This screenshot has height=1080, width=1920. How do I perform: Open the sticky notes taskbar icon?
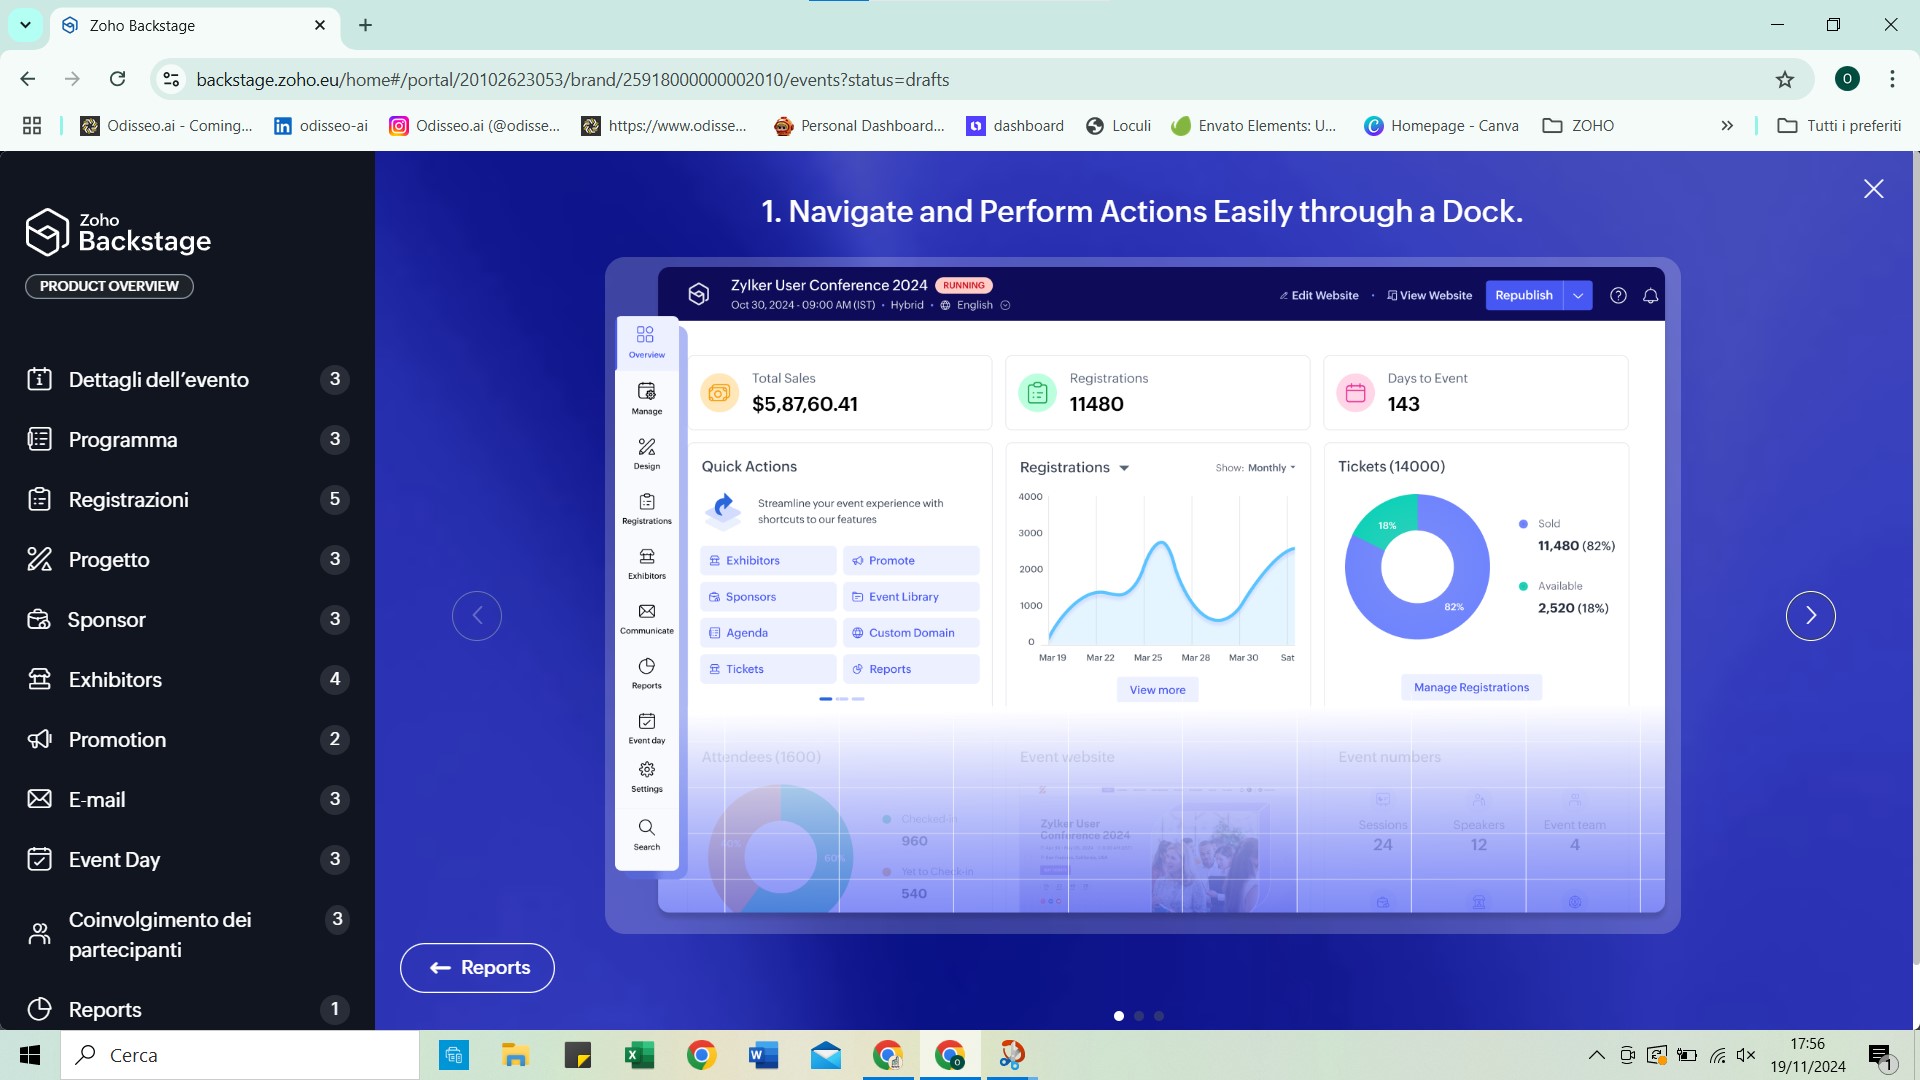577,1055
